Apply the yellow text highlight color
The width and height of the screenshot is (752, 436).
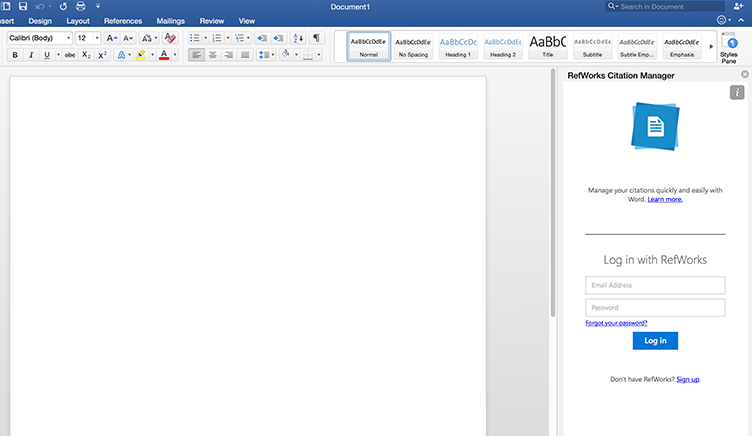(141, 55)
